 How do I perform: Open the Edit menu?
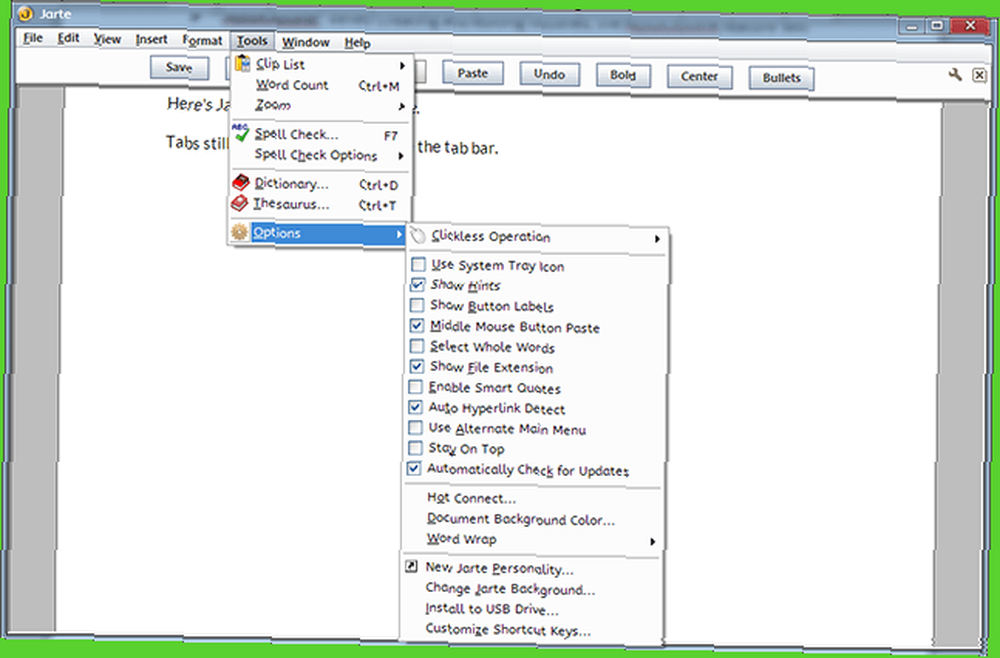pos(68,38)
